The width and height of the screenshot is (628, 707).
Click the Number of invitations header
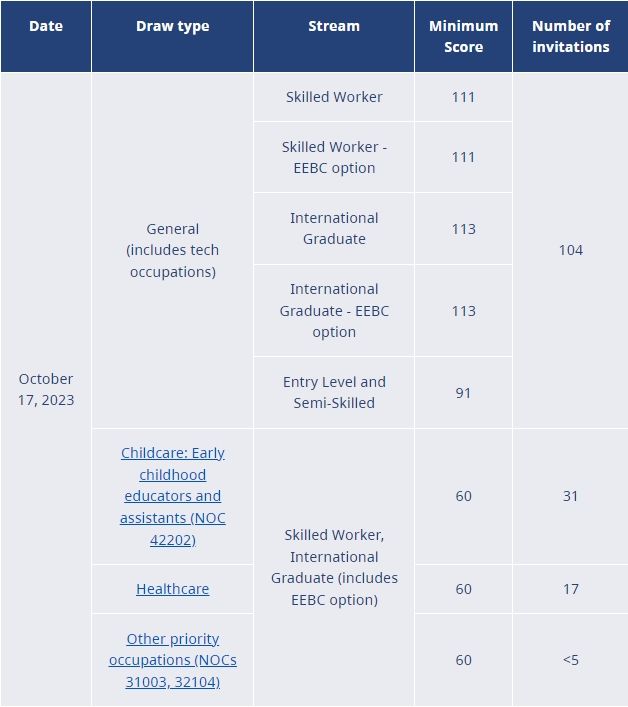[571, 36]
